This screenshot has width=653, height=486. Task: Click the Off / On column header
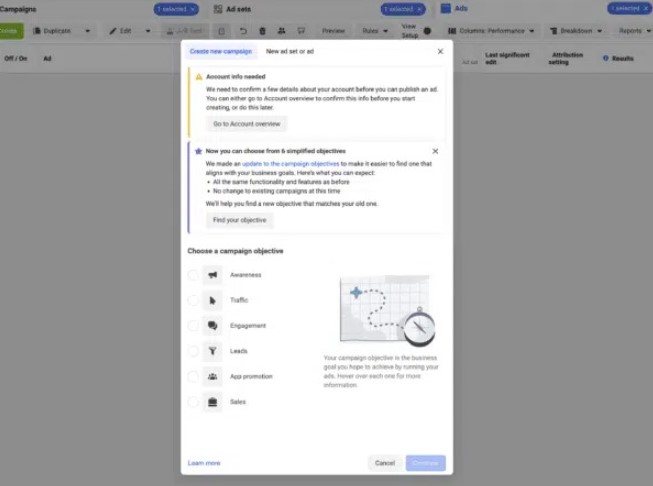16,59
